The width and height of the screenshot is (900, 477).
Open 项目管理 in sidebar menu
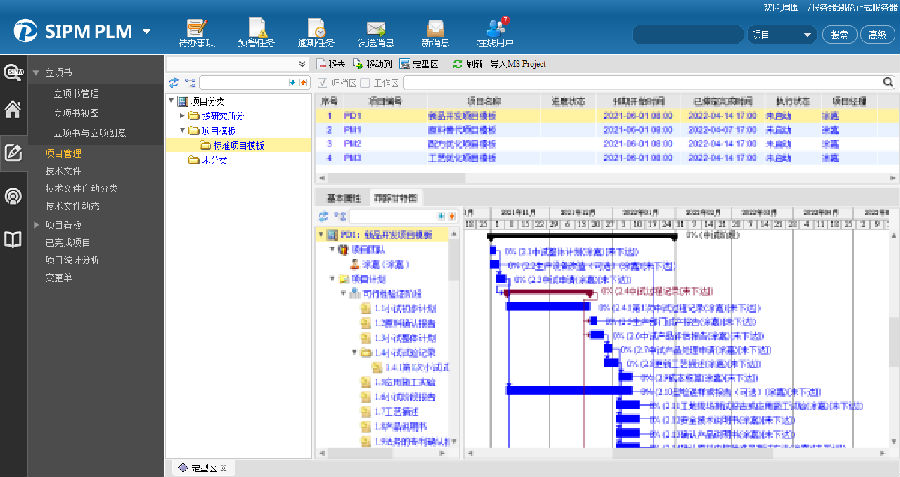tap(63, 153)
